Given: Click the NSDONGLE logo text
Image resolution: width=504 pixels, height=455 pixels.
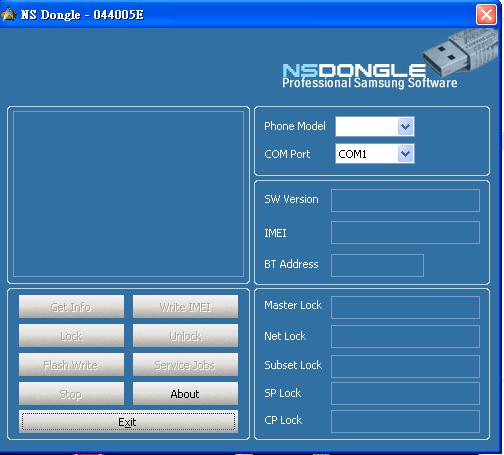Looking at the screenshot, I should (354, 70).
